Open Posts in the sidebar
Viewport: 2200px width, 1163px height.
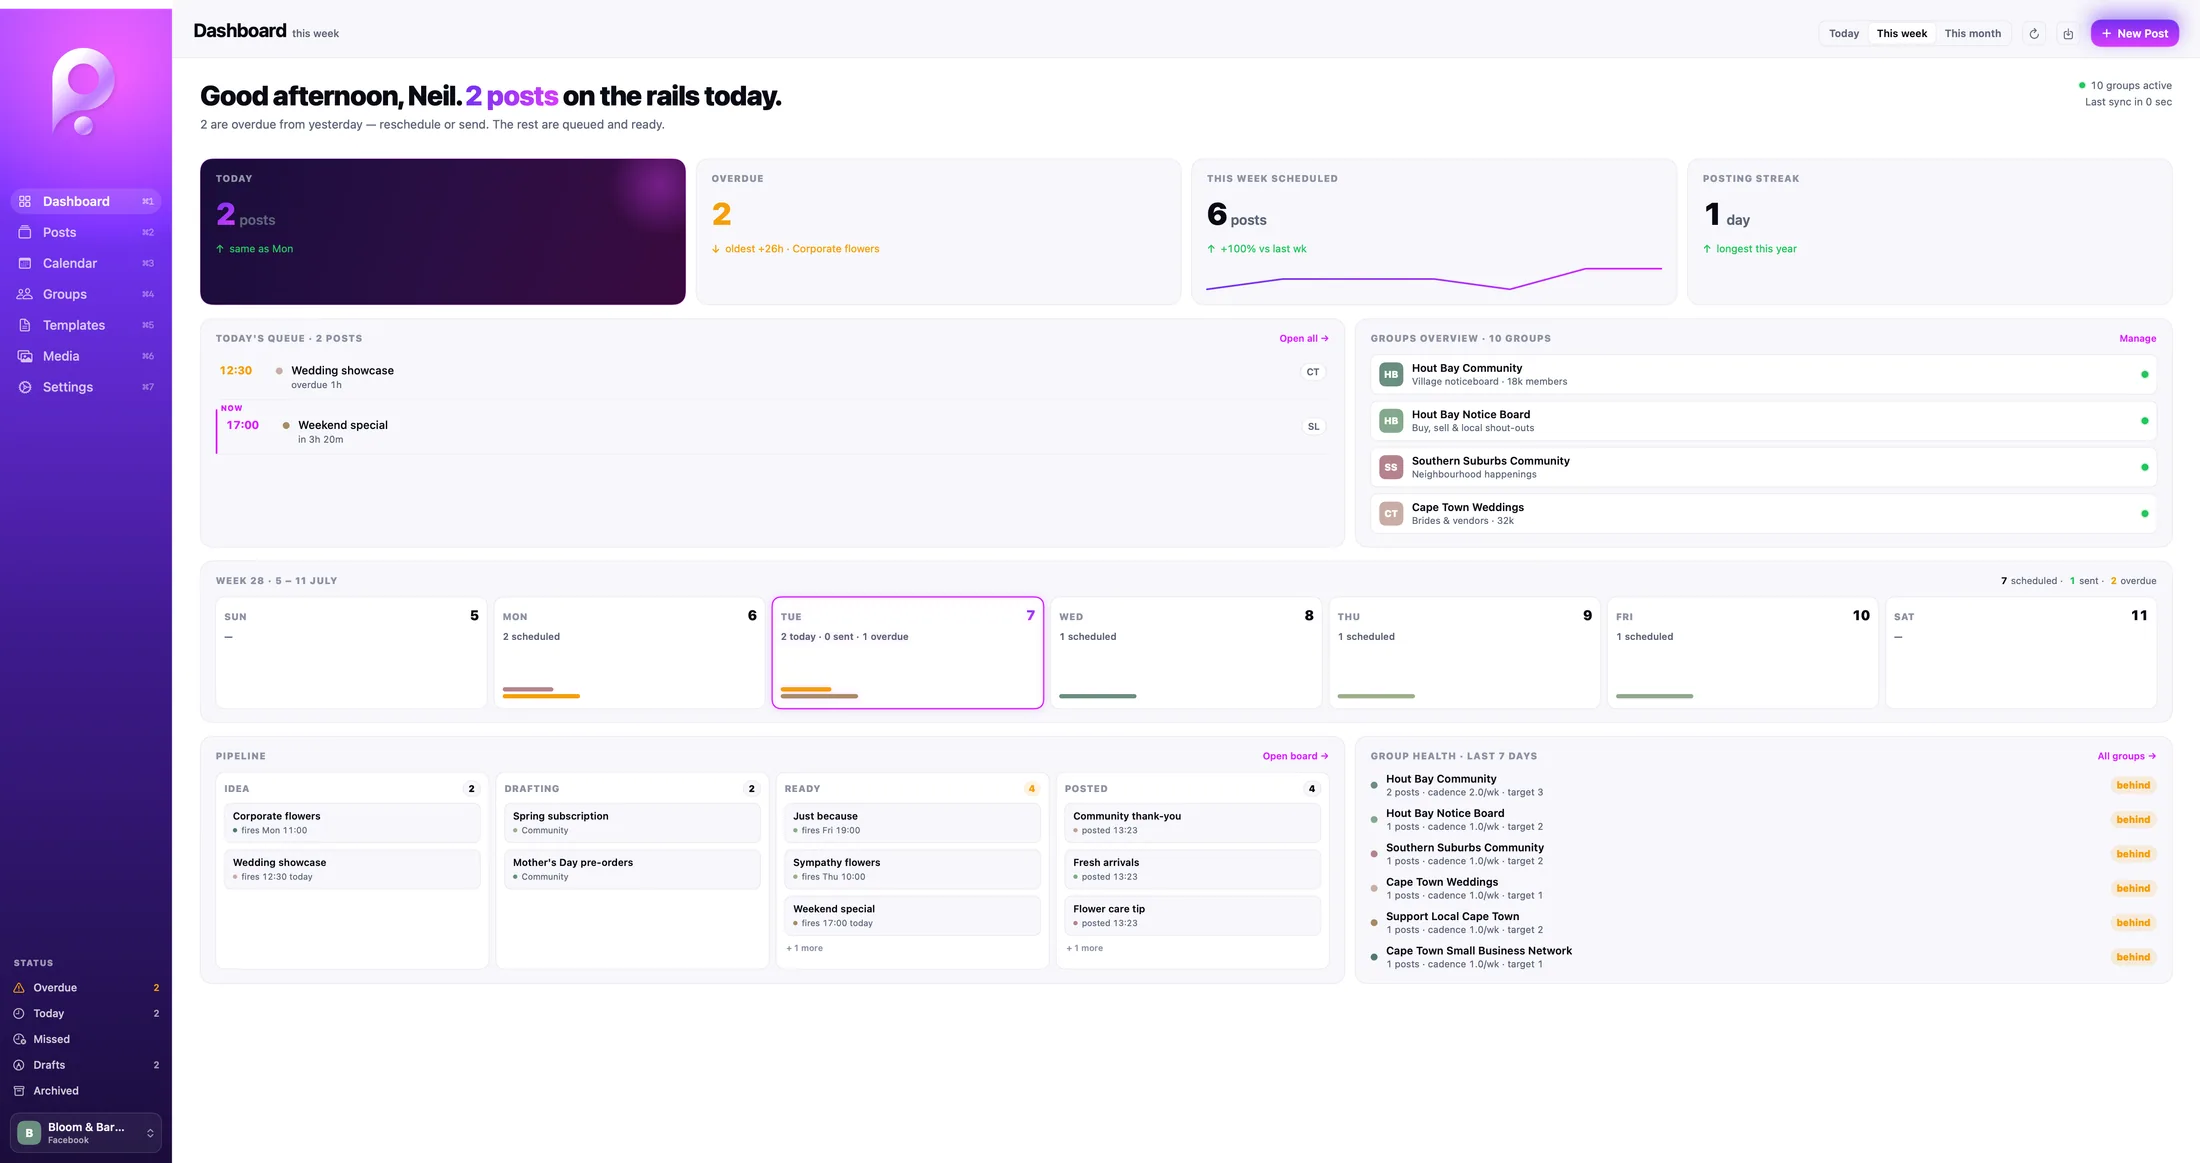tap(86, 232)
